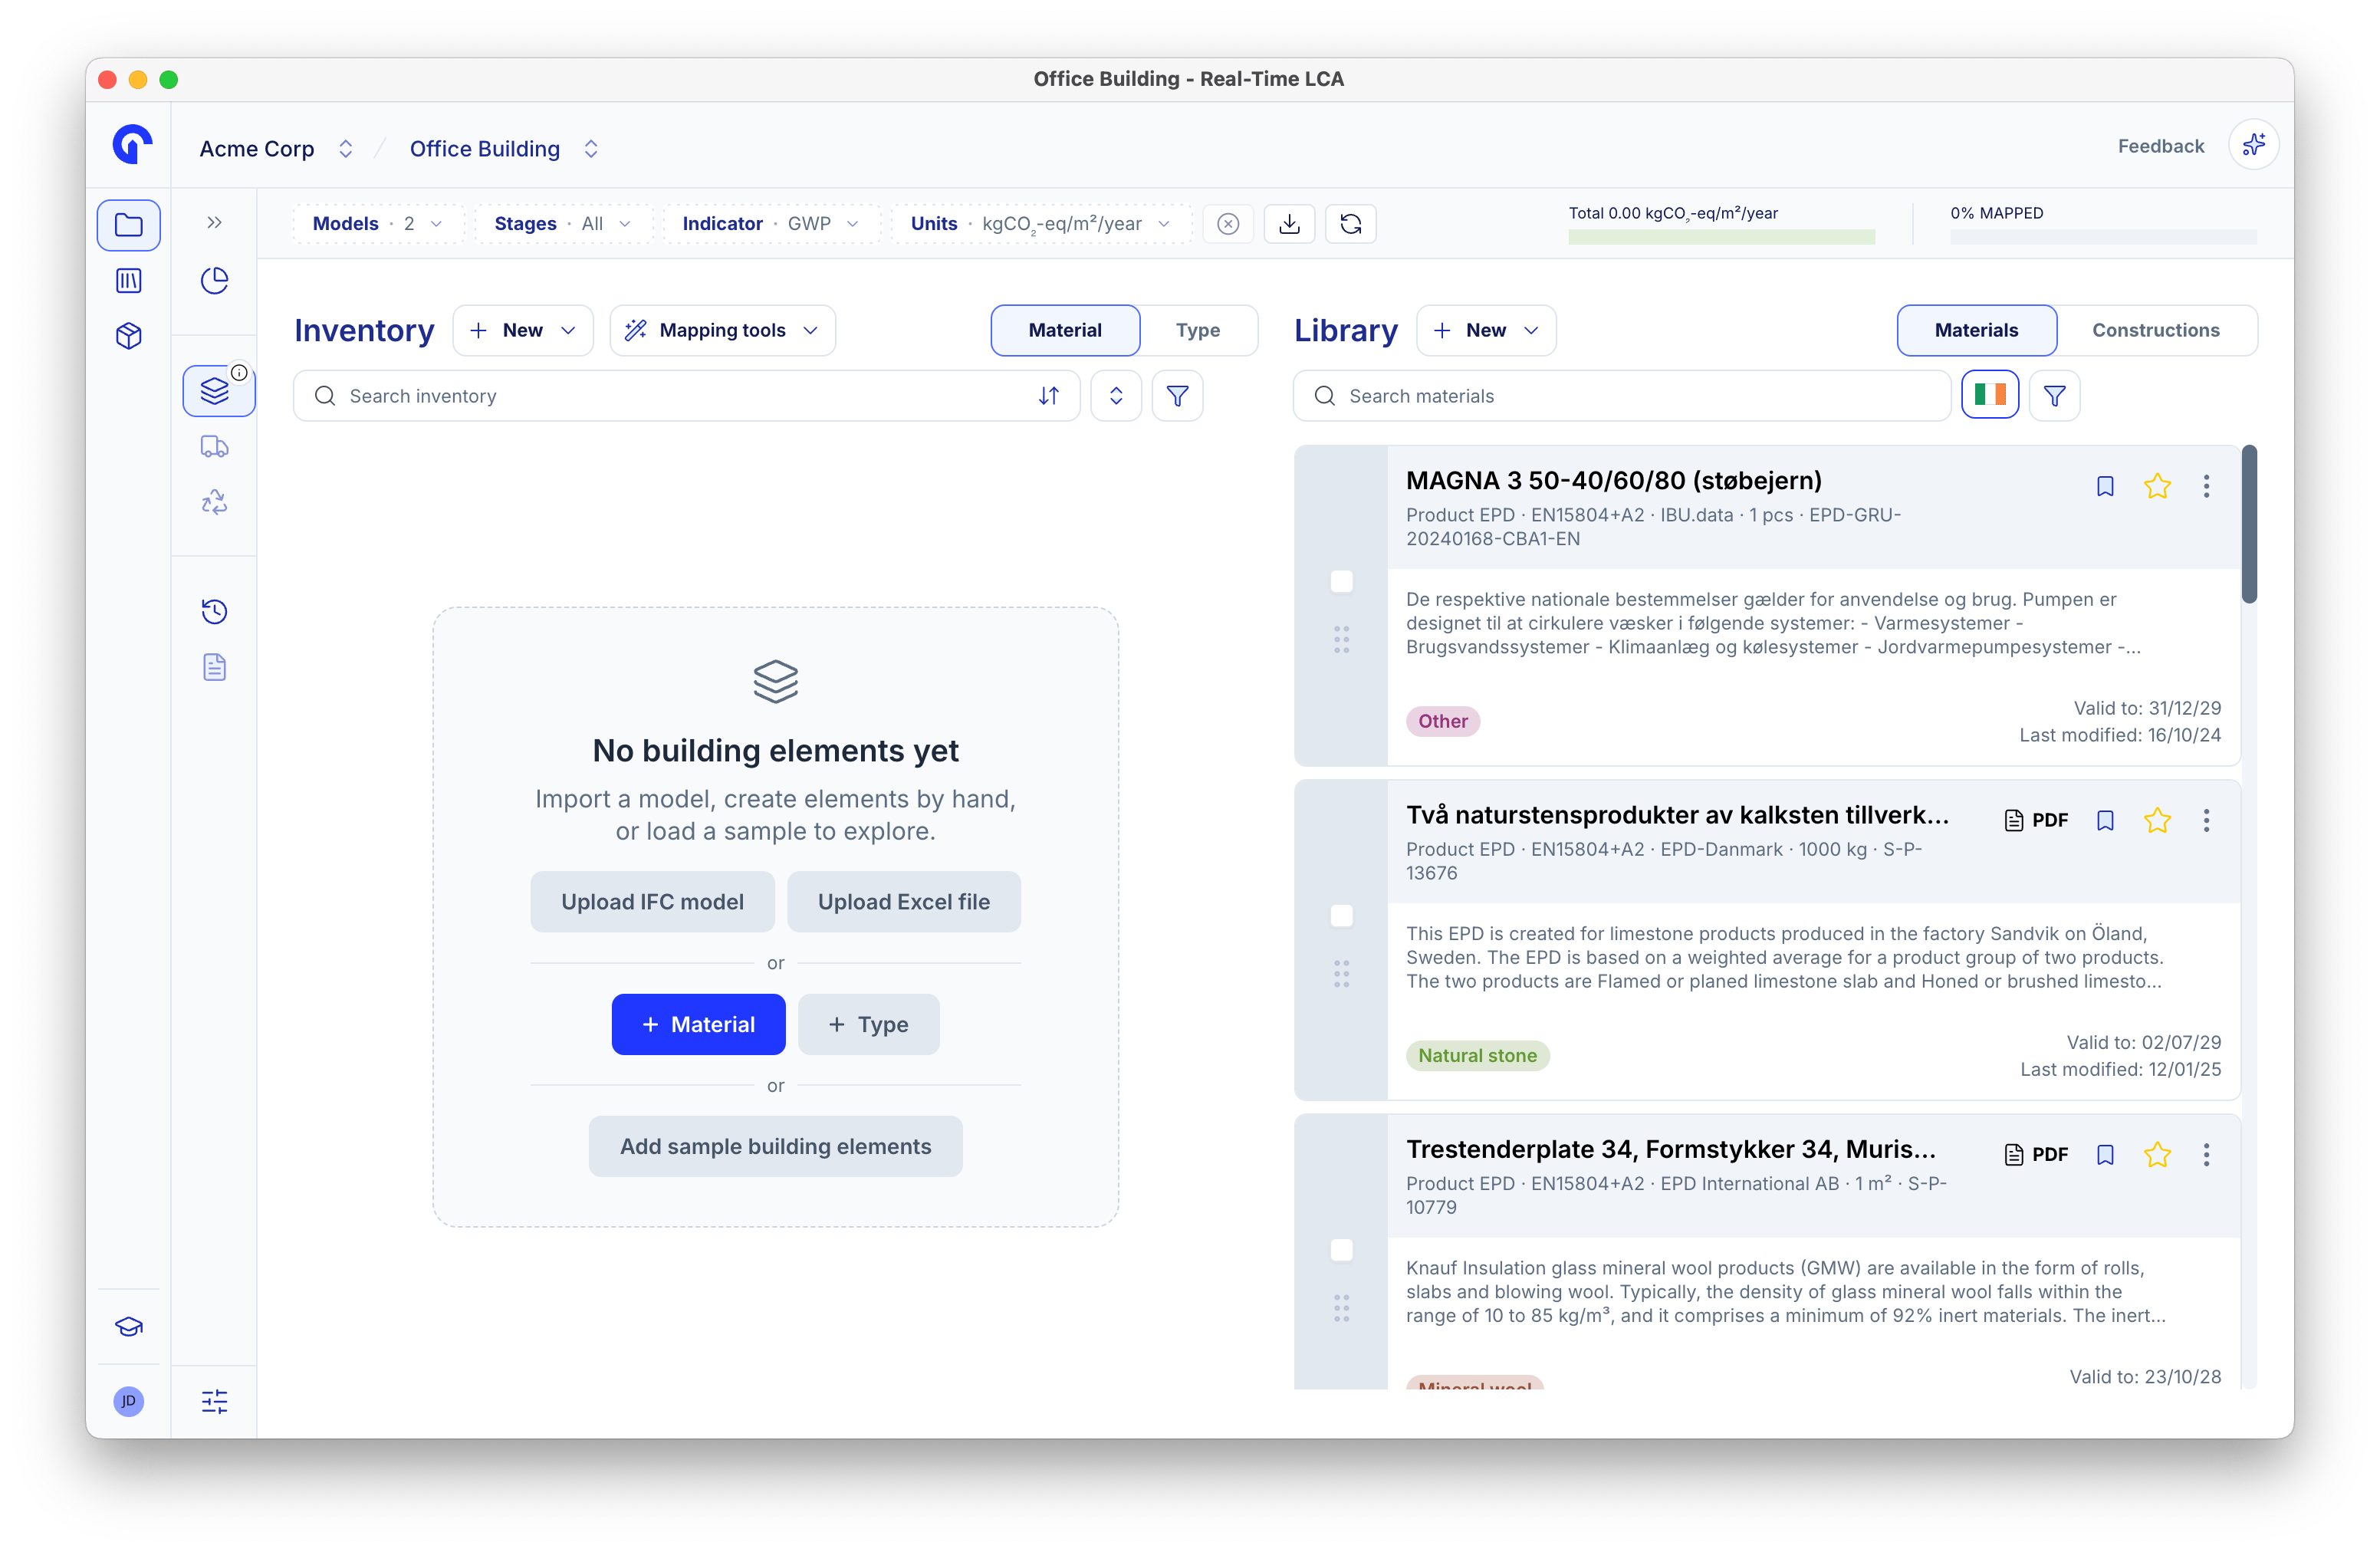Expand the secondary sidebar with double-chevron
Image resolution: width=2380 pixels, height=1552 pixels.
coord(214,222)
